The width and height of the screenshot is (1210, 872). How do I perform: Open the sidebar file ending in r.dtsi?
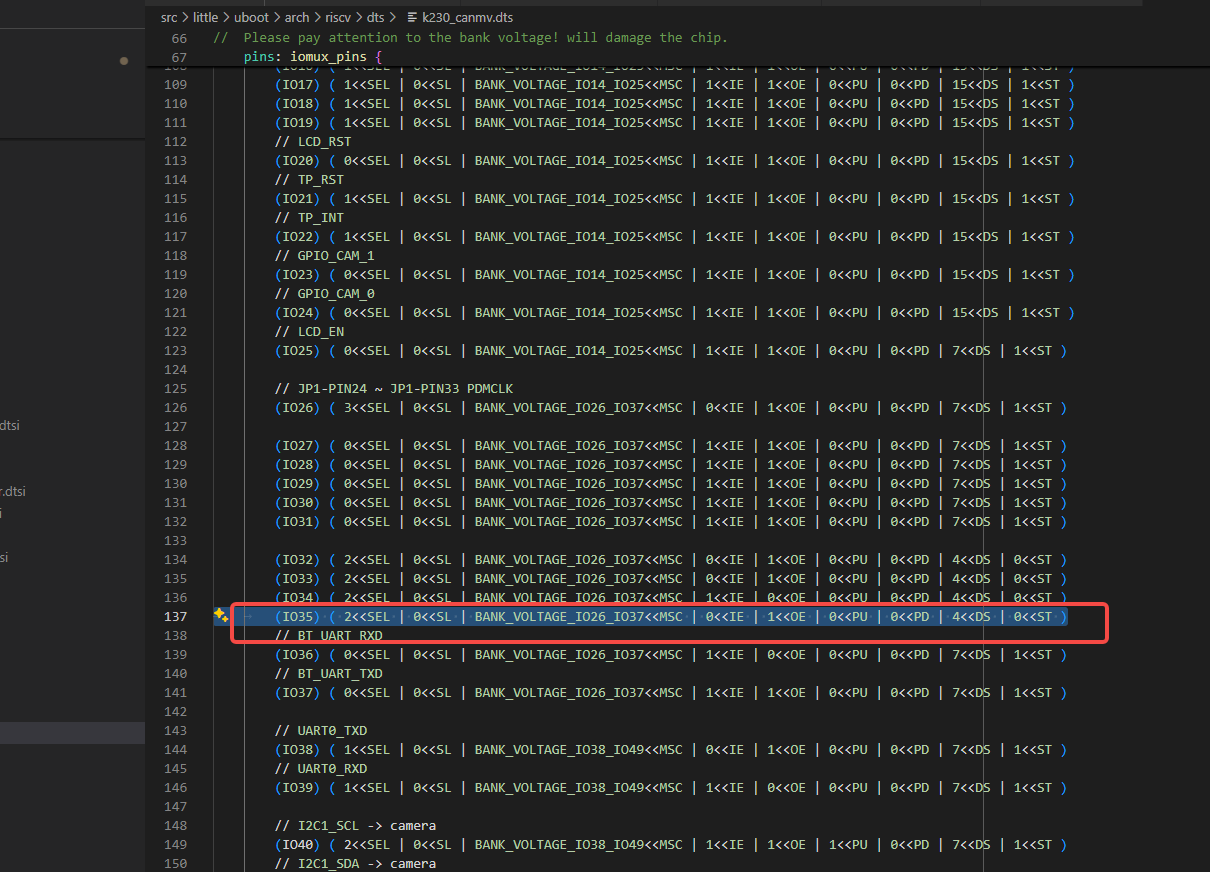coord(14,491)
